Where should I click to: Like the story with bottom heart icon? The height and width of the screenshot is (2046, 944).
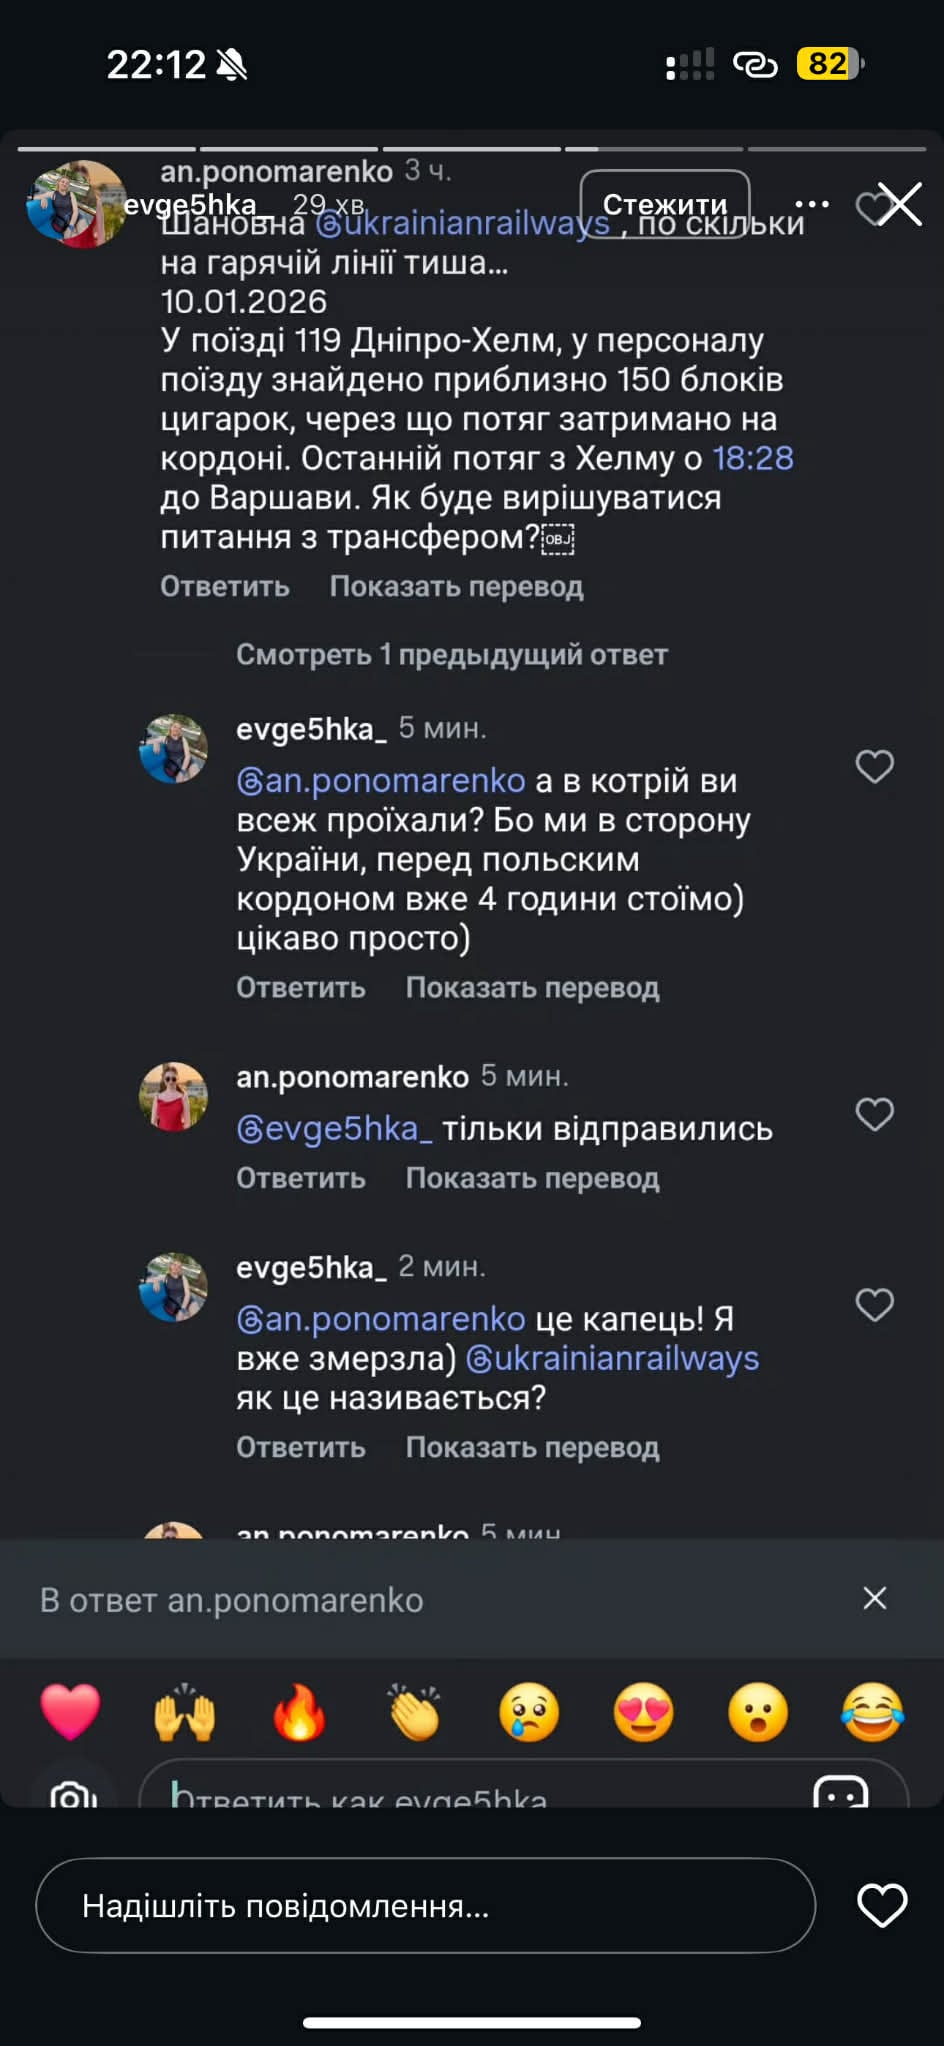[882, 1906]
